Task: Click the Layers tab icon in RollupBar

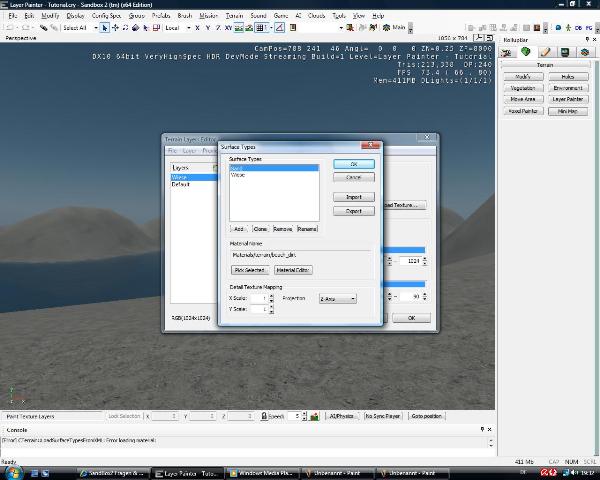Action: click(x=588, y=52)
